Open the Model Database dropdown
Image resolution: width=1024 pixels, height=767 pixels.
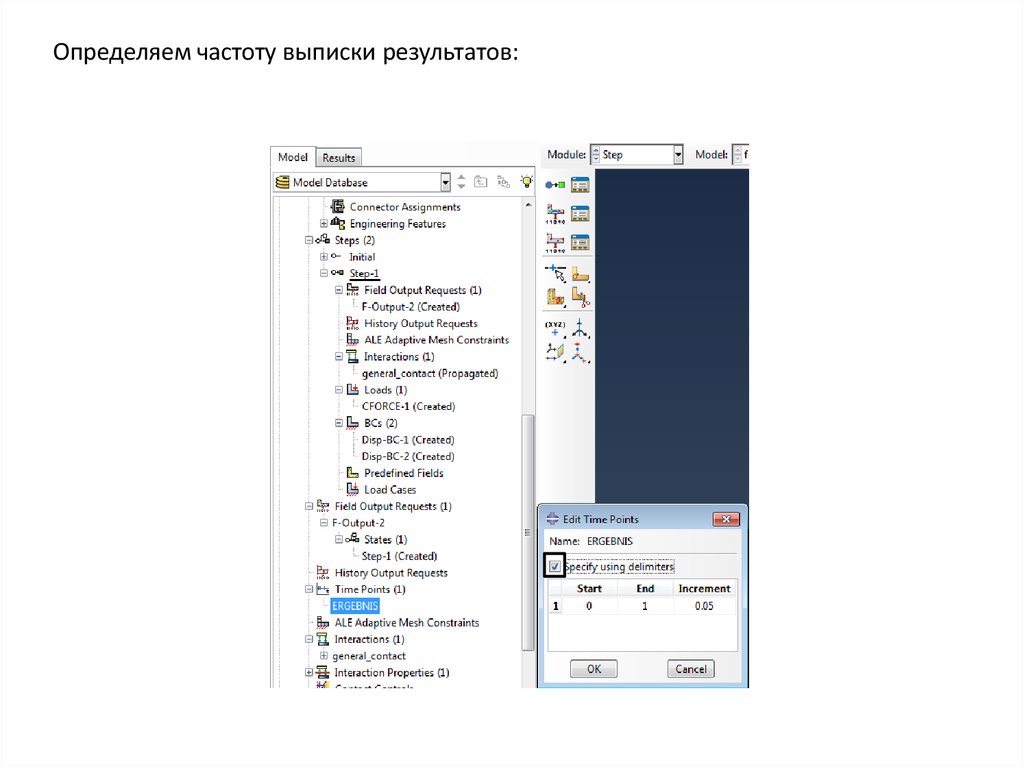pyautogui.click(x=445, y=182)
